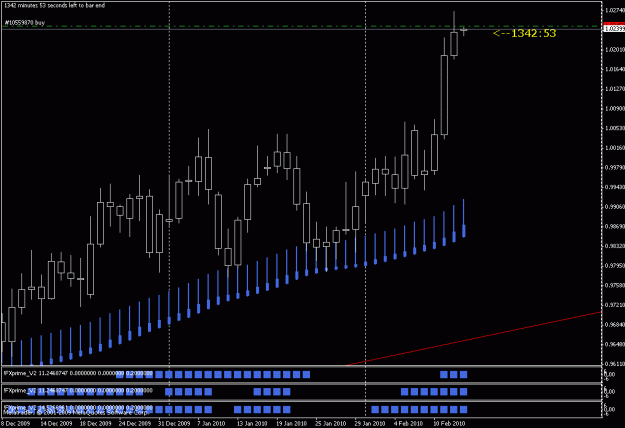Click the '8 Dec 2009' date label
Screen dimensions: 625x428
point(16,423)
